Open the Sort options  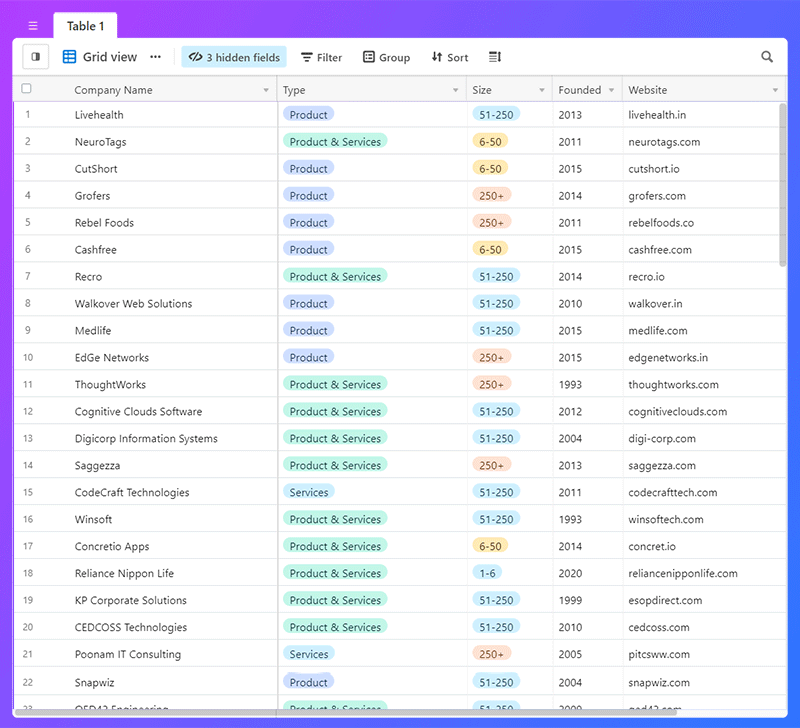coord(449,57)
